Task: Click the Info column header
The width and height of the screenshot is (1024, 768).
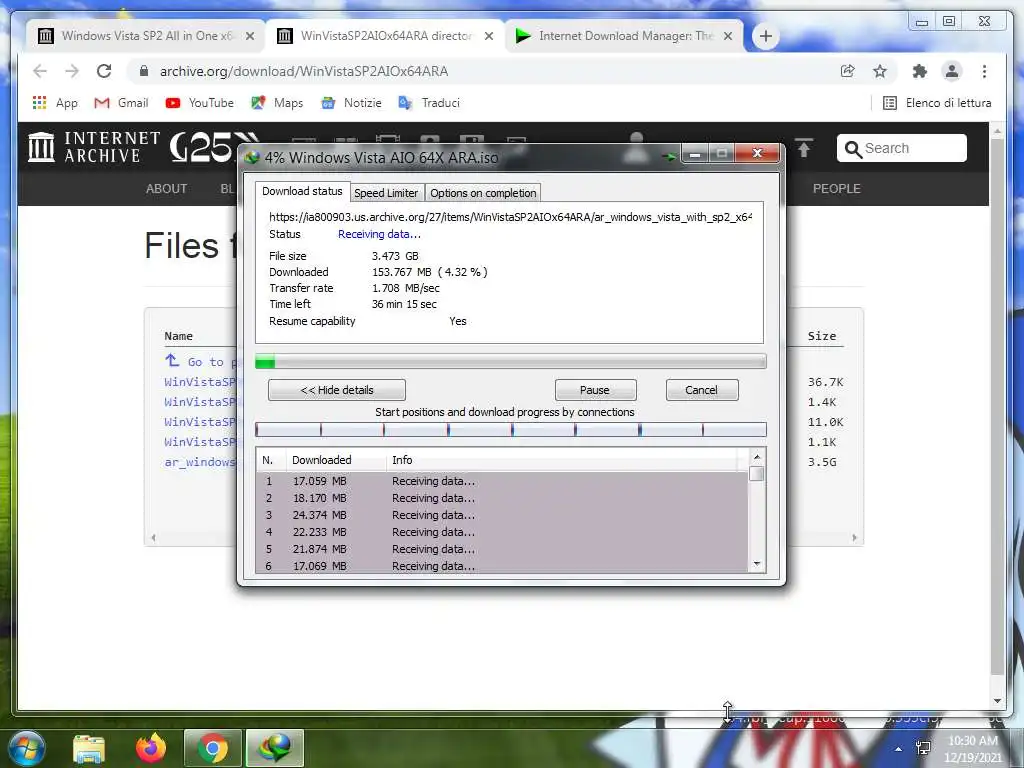Action: coord(562,460)
